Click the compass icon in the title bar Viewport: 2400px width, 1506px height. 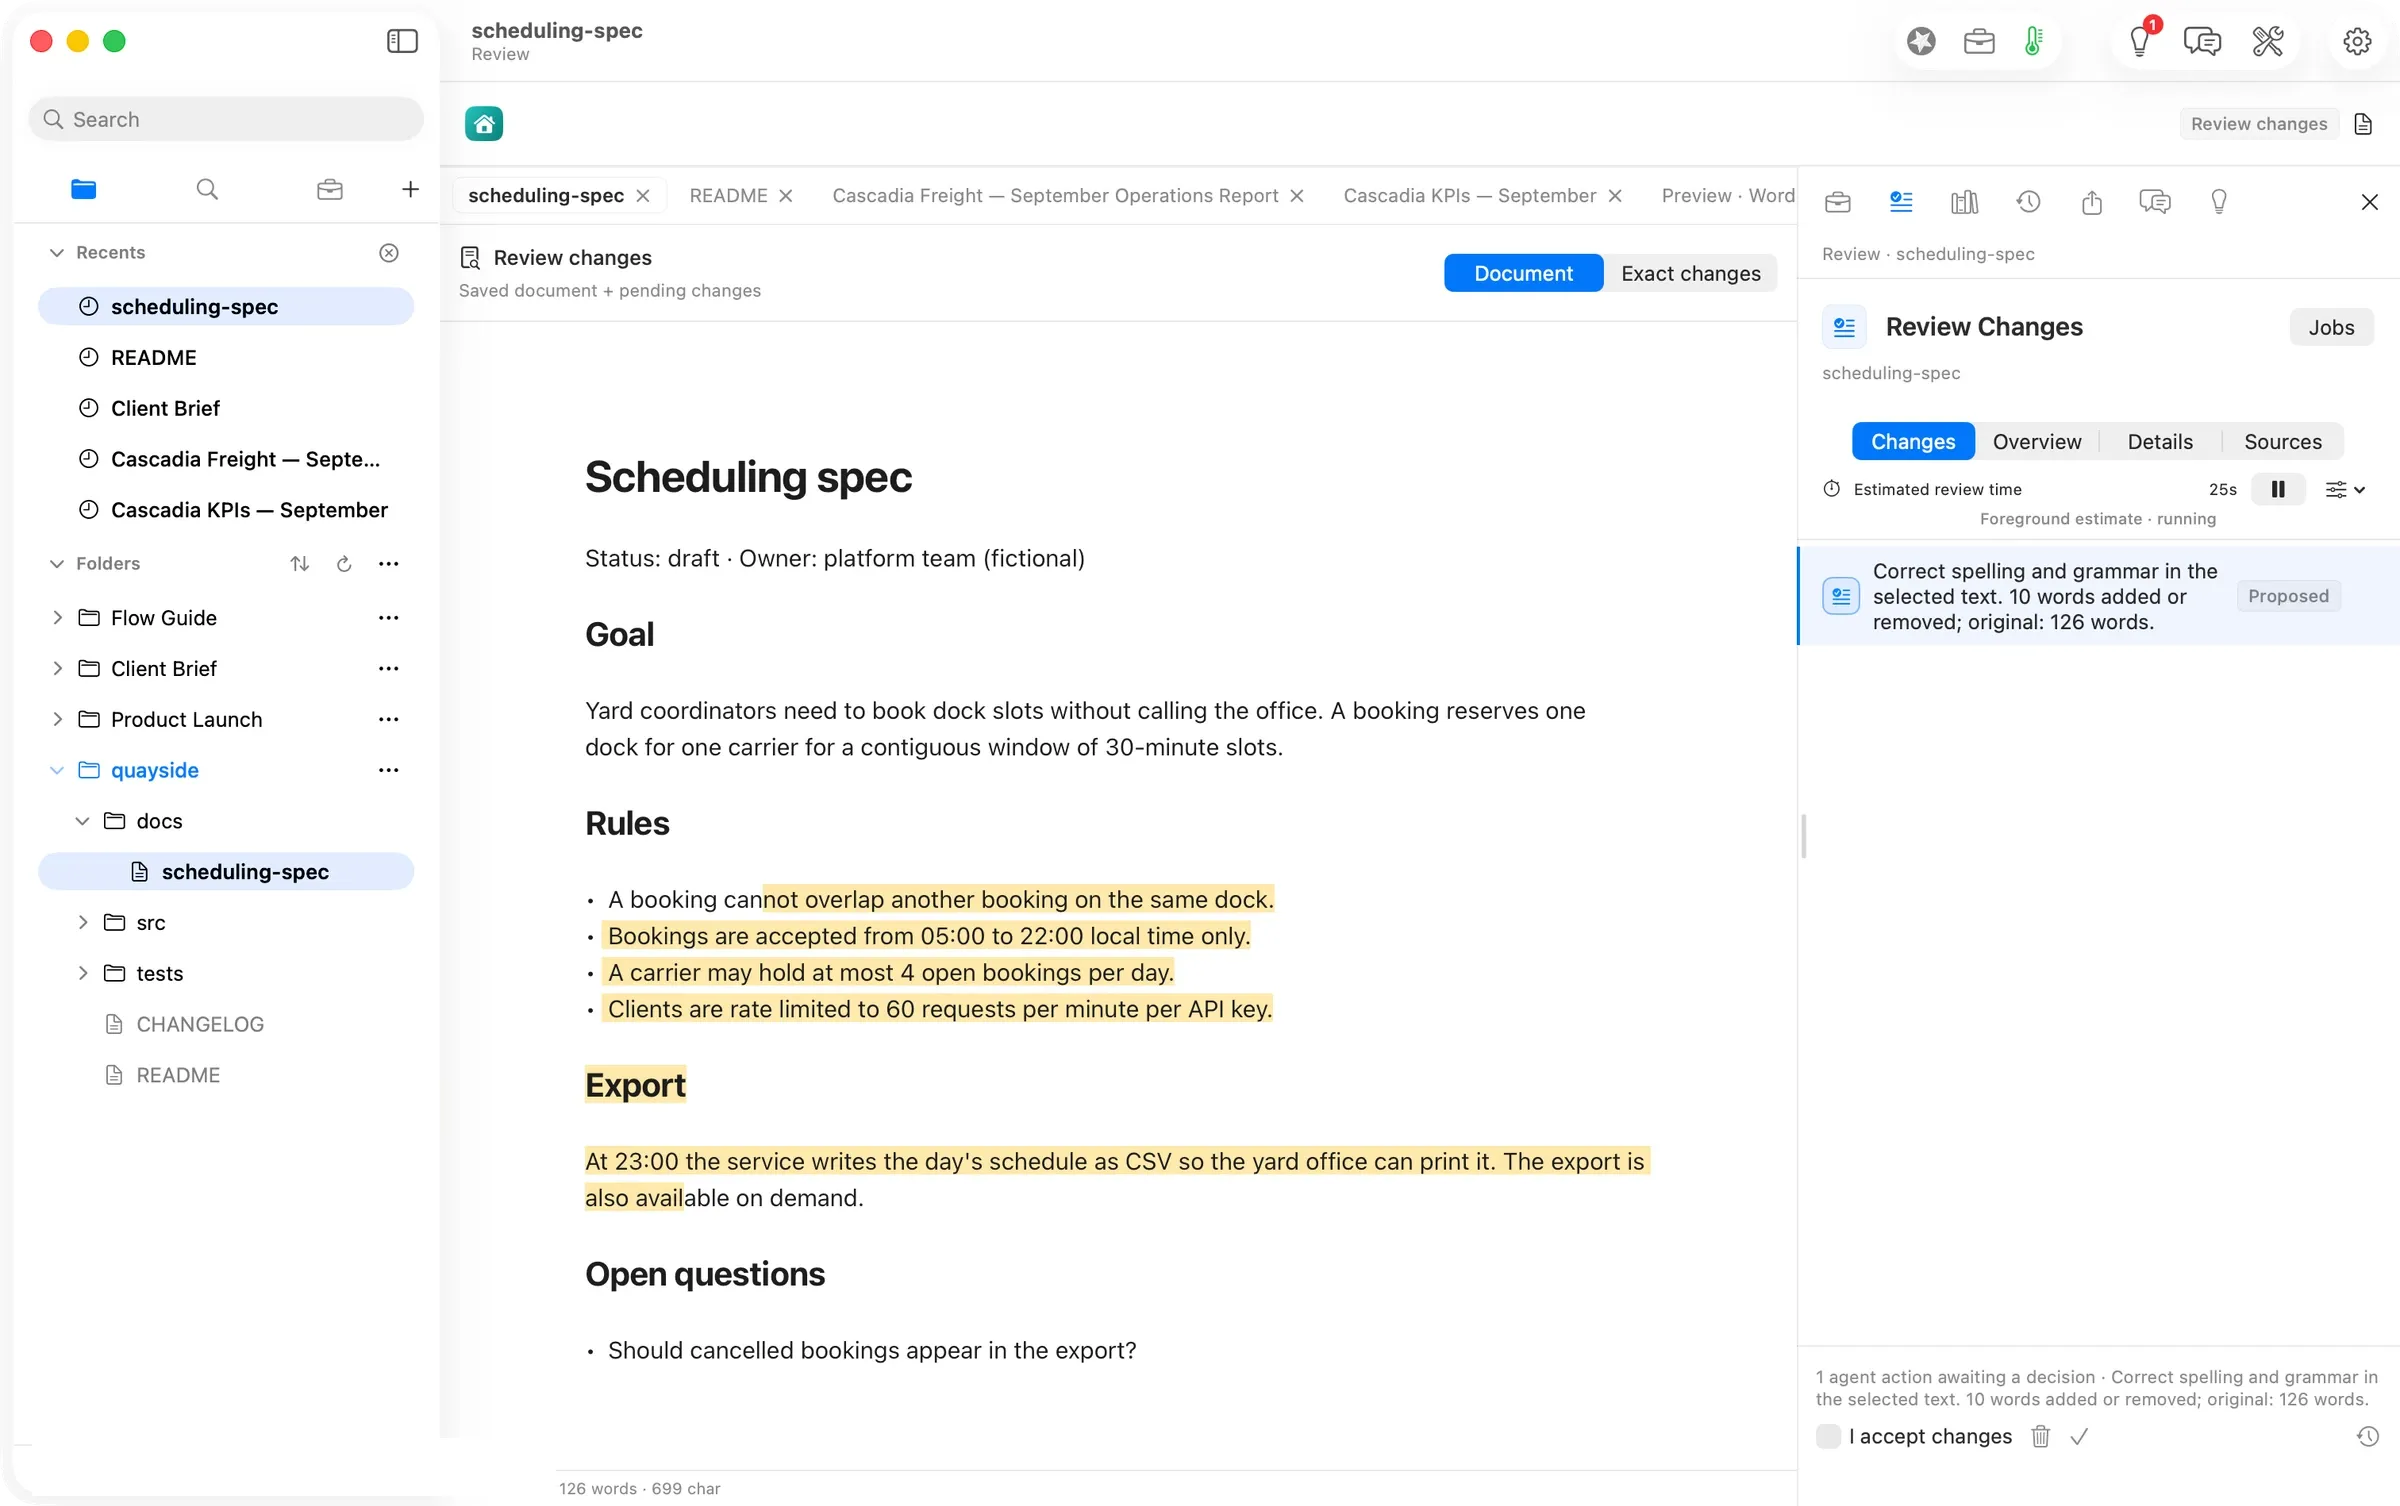click(1921, 41)
